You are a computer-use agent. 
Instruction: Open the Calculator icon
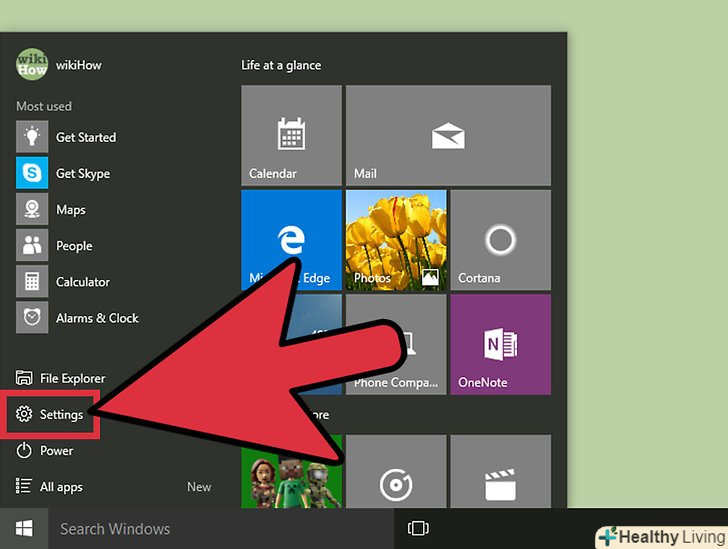(32, 281)
